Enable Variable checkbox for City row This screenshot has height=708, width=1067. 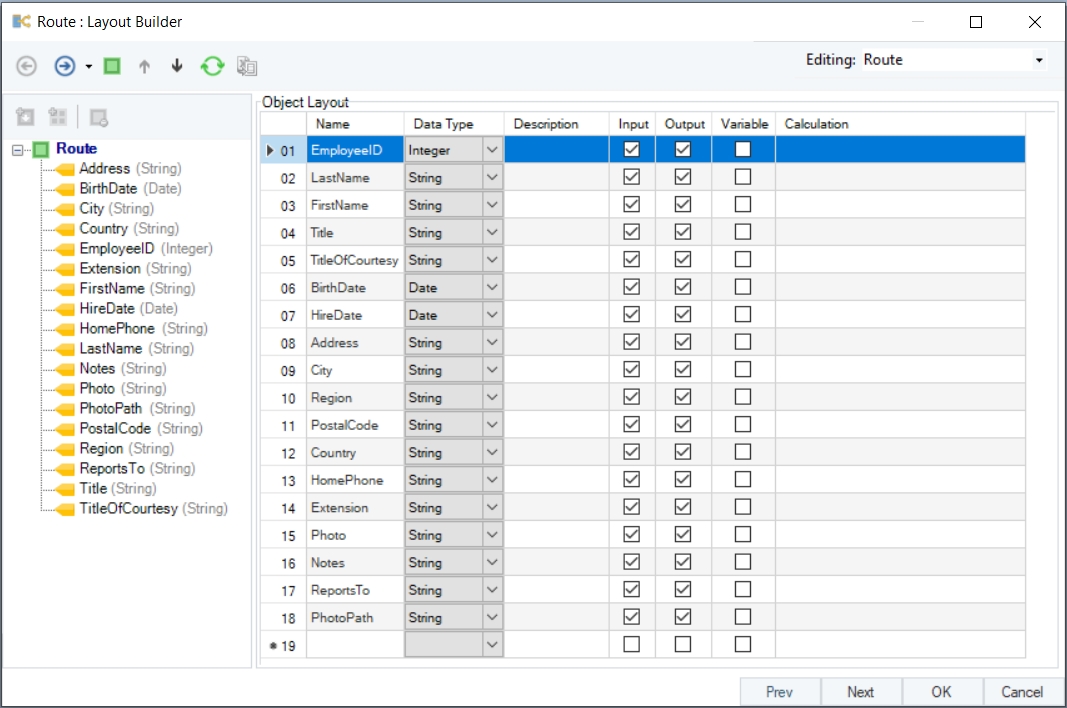coord(742,370)
